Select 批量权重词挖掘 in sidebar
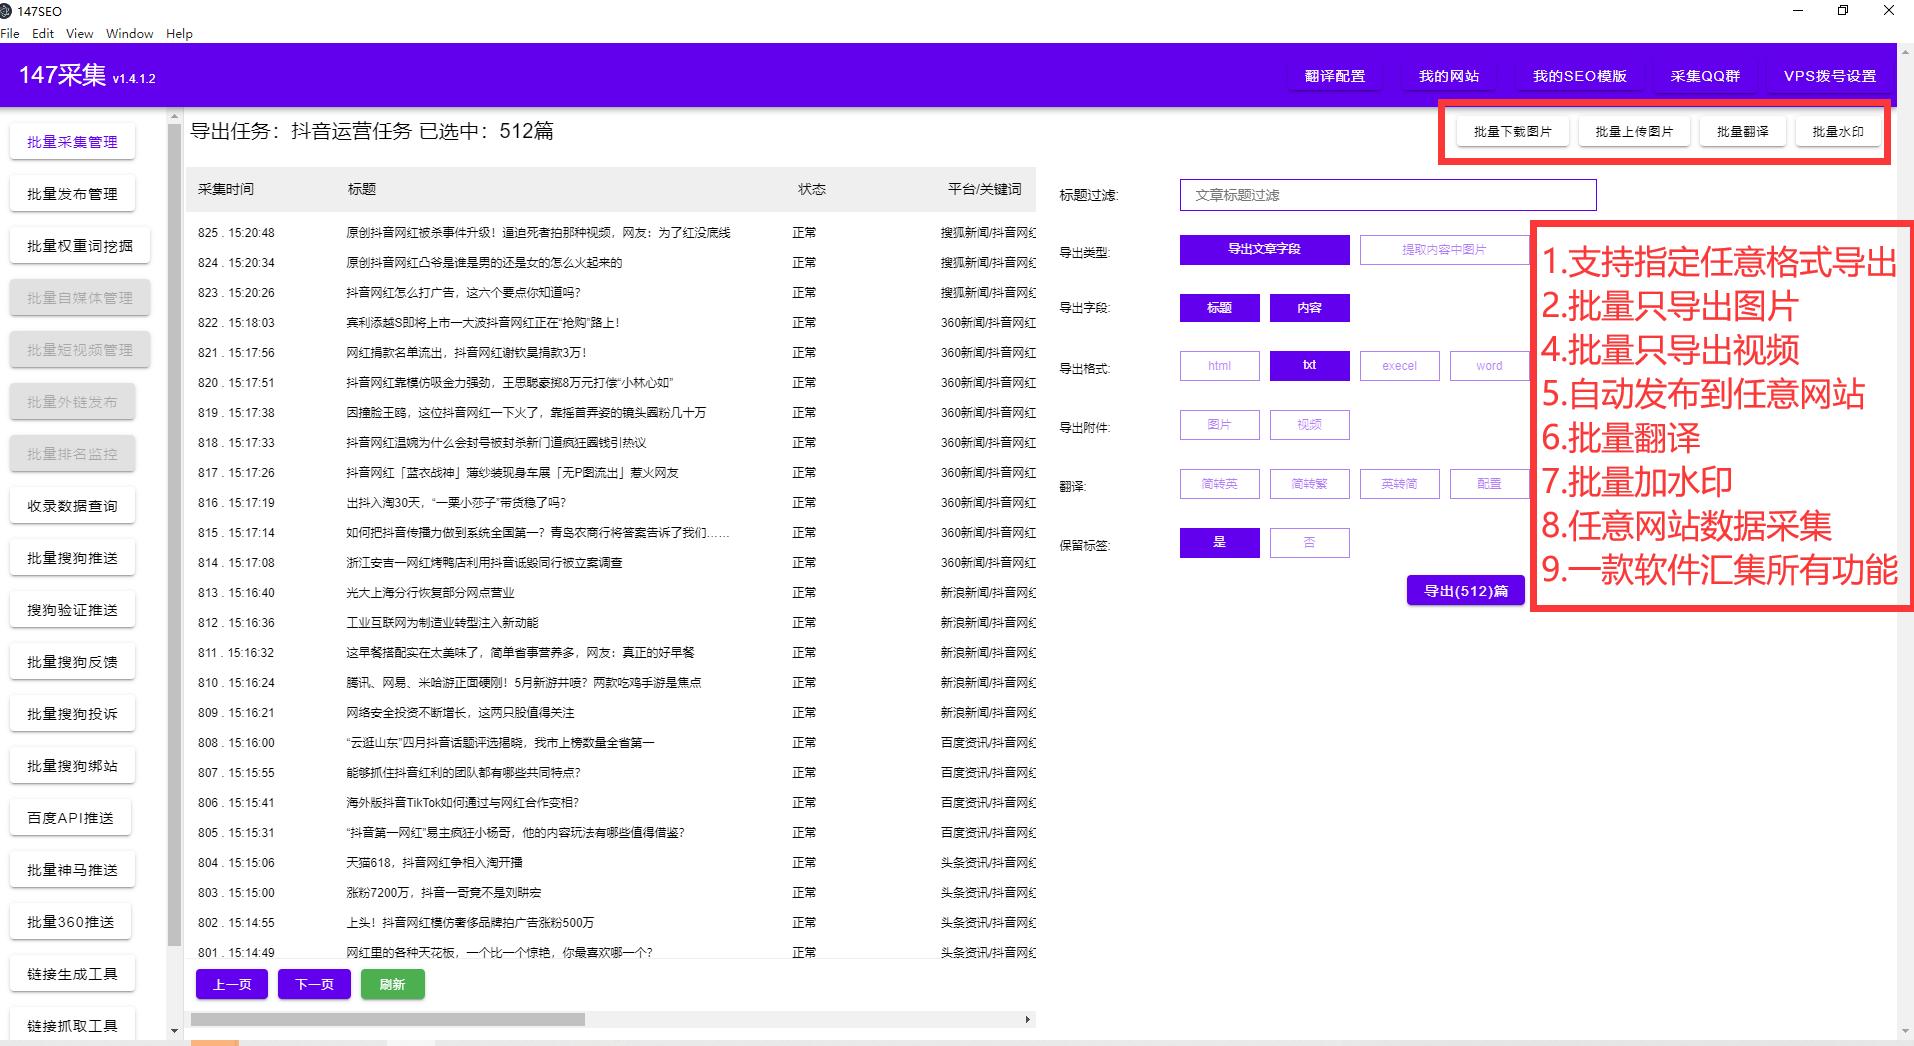Viewport: 1914px width, 1046px height. (x=72, y=245)
